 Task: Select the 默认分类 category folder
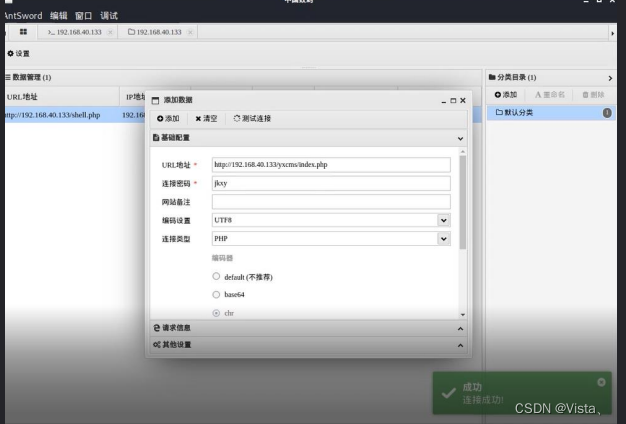pos(551,113)
